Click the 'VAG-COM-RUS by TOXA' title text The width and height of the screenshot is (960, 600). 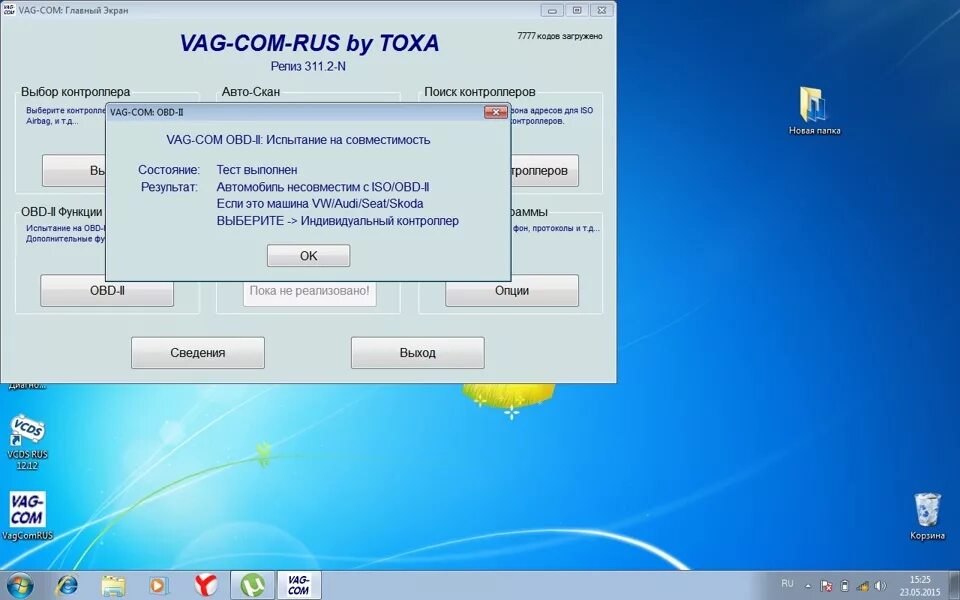[309, 43]
